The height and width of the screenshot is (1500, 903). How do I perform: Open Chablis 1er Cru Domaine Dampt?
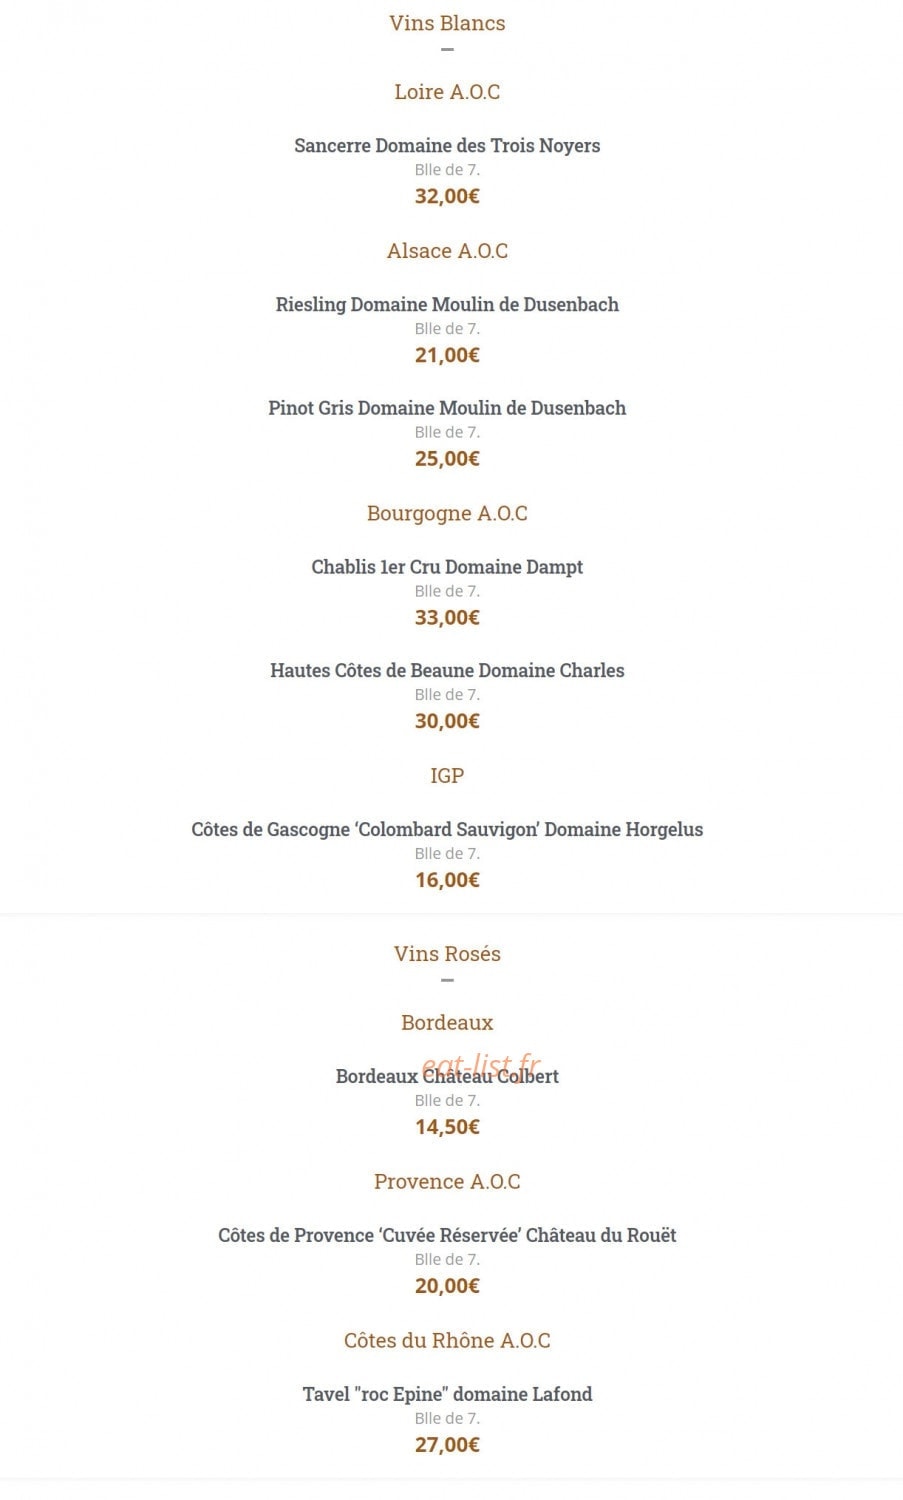pos(447,567)
